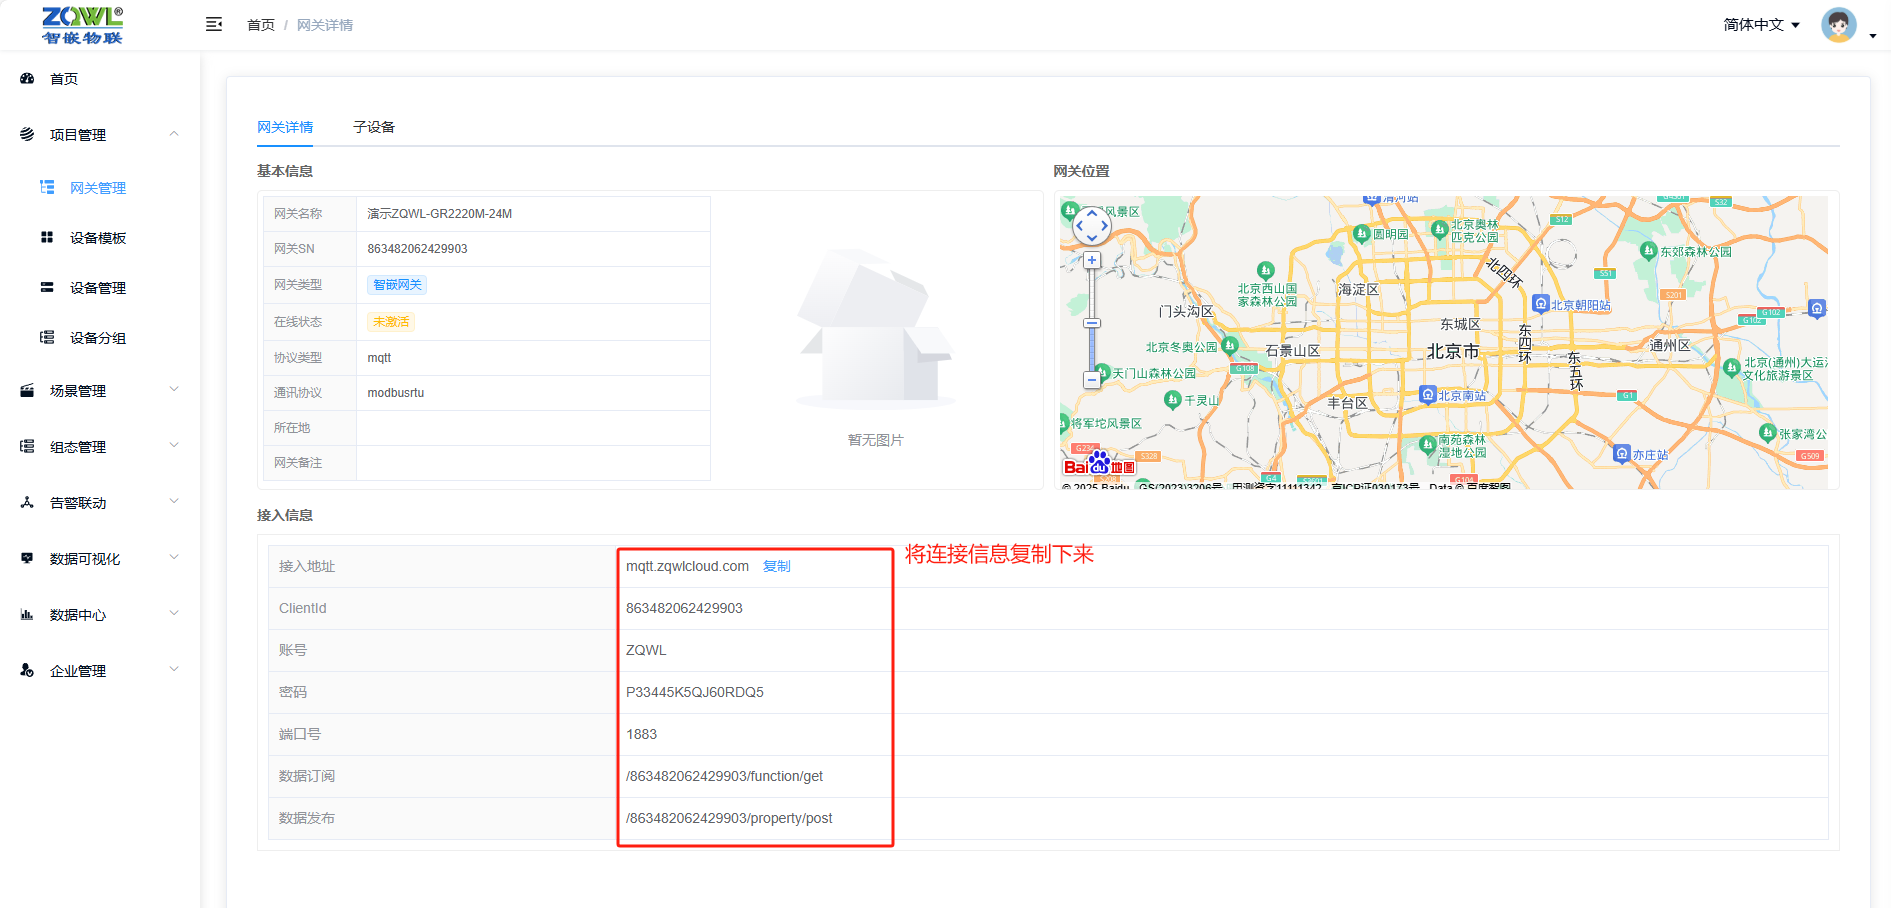Viewport: 1891px width, 908px height.
Task: Collapse the 项目管理 menu chevron
Action: pyautogui.click(x=174, y=134)
